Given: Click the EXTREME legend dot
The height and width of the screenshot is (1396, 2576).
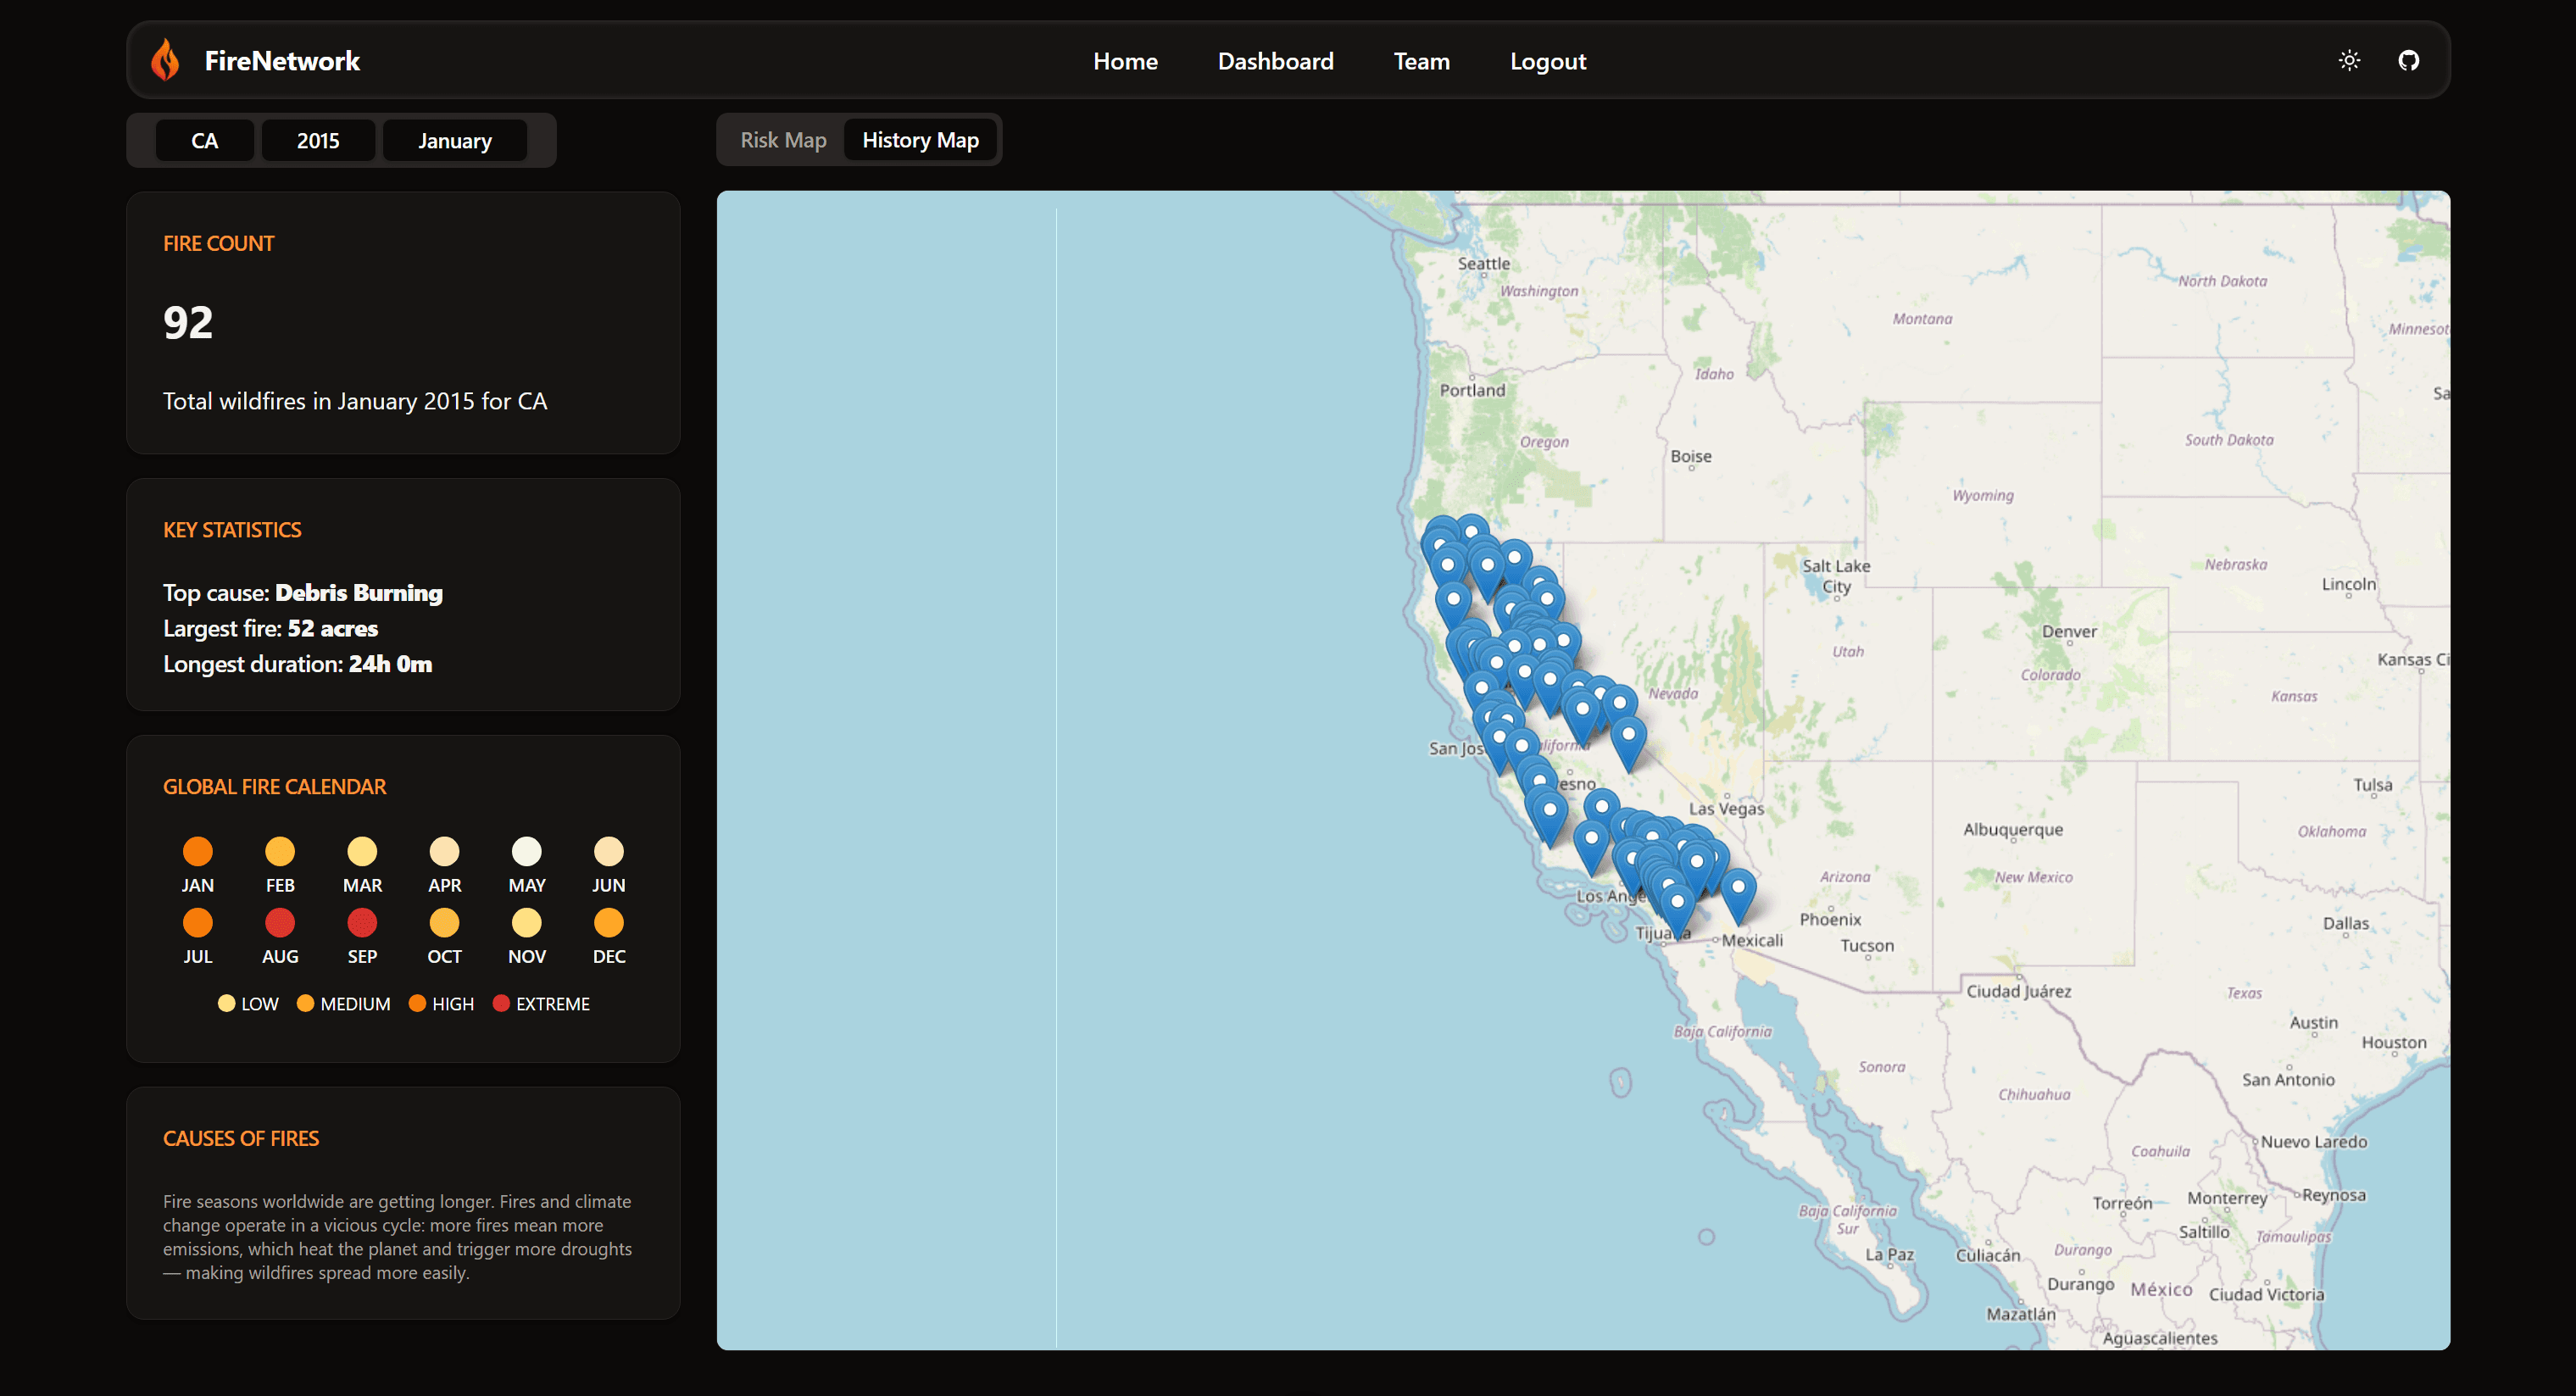Looking at the screenshot, I should pyautogui.click(x=502, y=1003).
